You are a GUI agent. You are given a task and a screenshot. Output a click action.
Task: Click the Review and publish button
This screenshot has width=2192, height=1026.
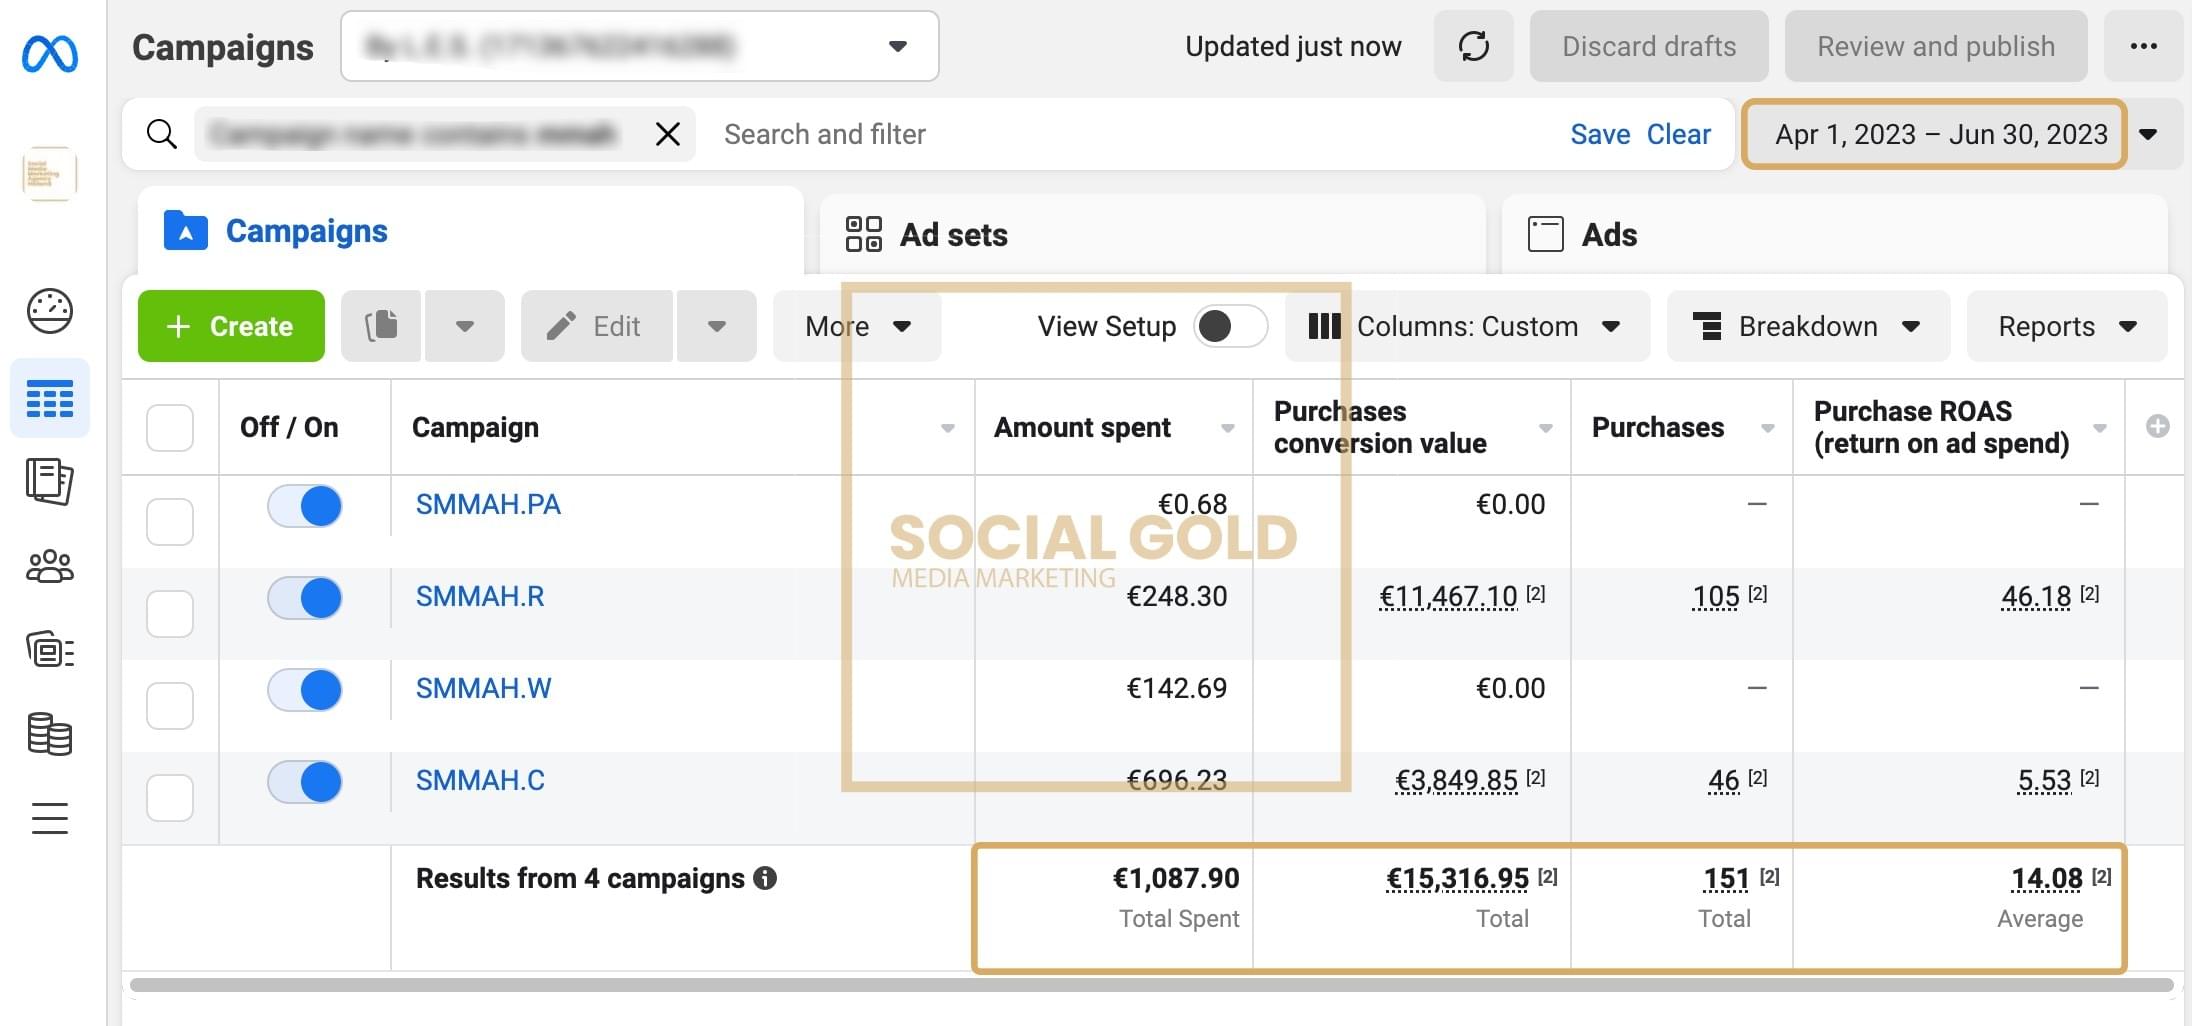[1936, 46]
